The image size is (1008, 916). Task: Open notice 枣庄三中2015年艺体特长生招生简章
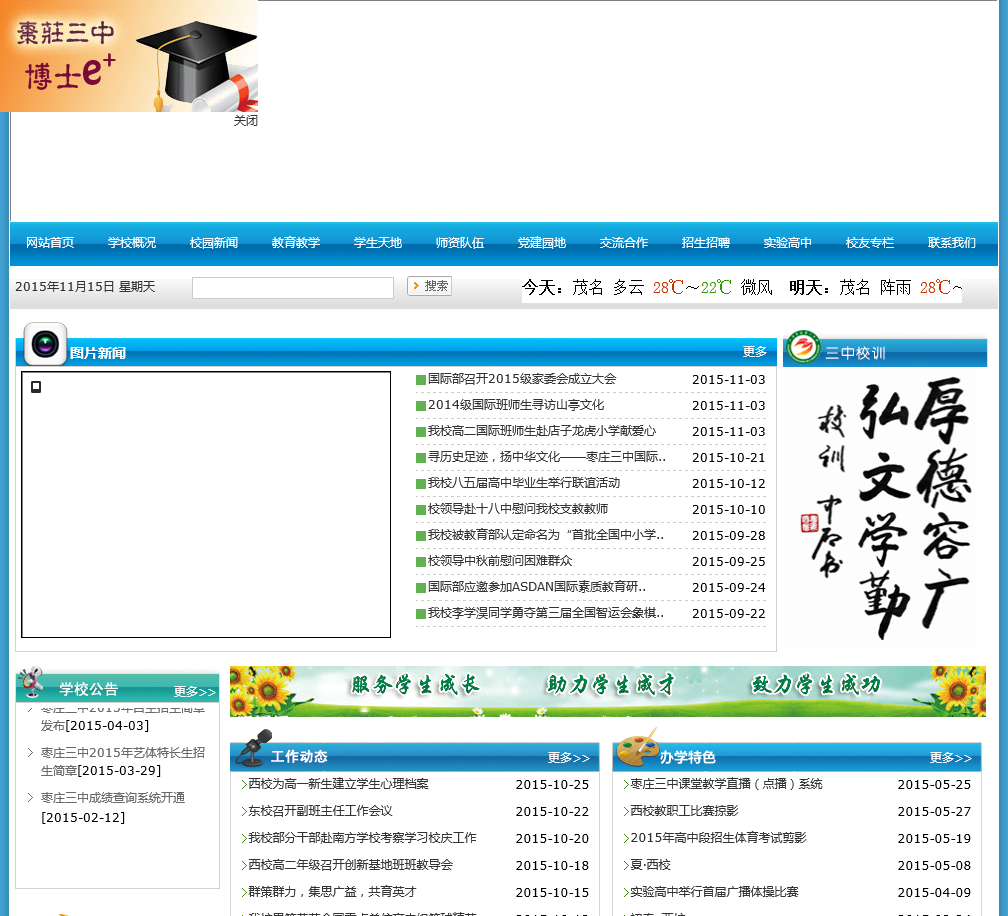tap(123, 761)
